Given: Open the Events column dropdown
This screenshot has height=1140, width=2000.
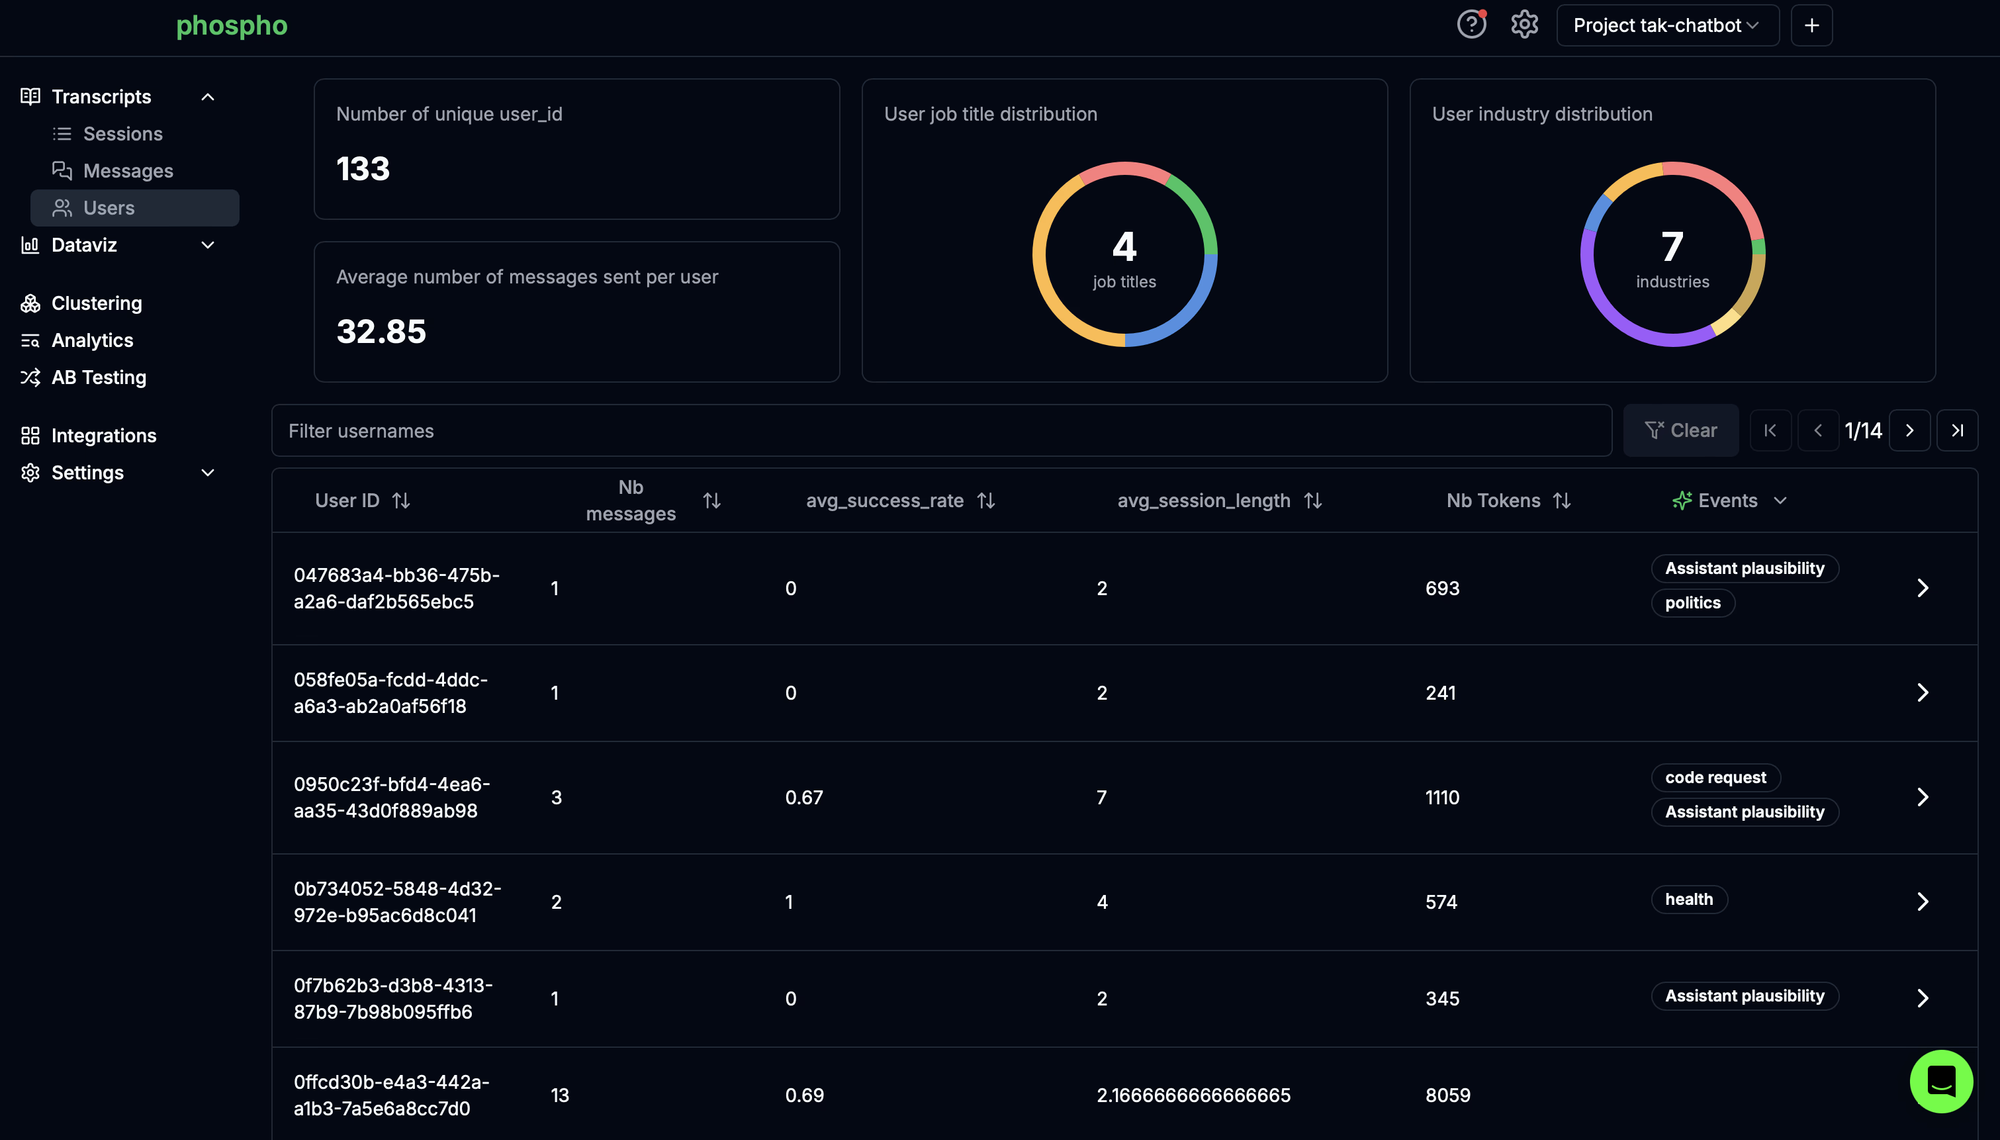Looking at the screenshot, I should 1779,501.
